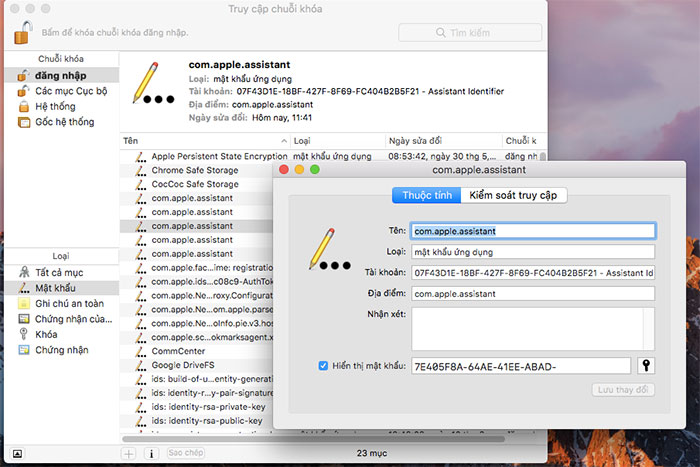This screenshot has height=467, width=700.
Task: Select the Mật khẩu category
Action: (x=62, y=288)
